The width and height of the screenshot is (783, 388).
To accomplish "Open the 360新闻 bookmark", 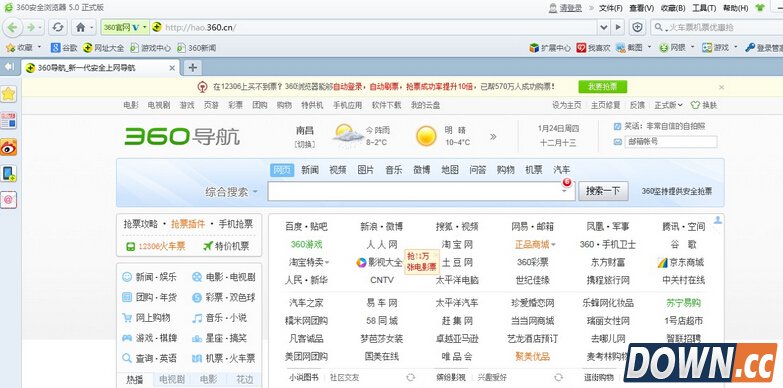I will [196, 48].
